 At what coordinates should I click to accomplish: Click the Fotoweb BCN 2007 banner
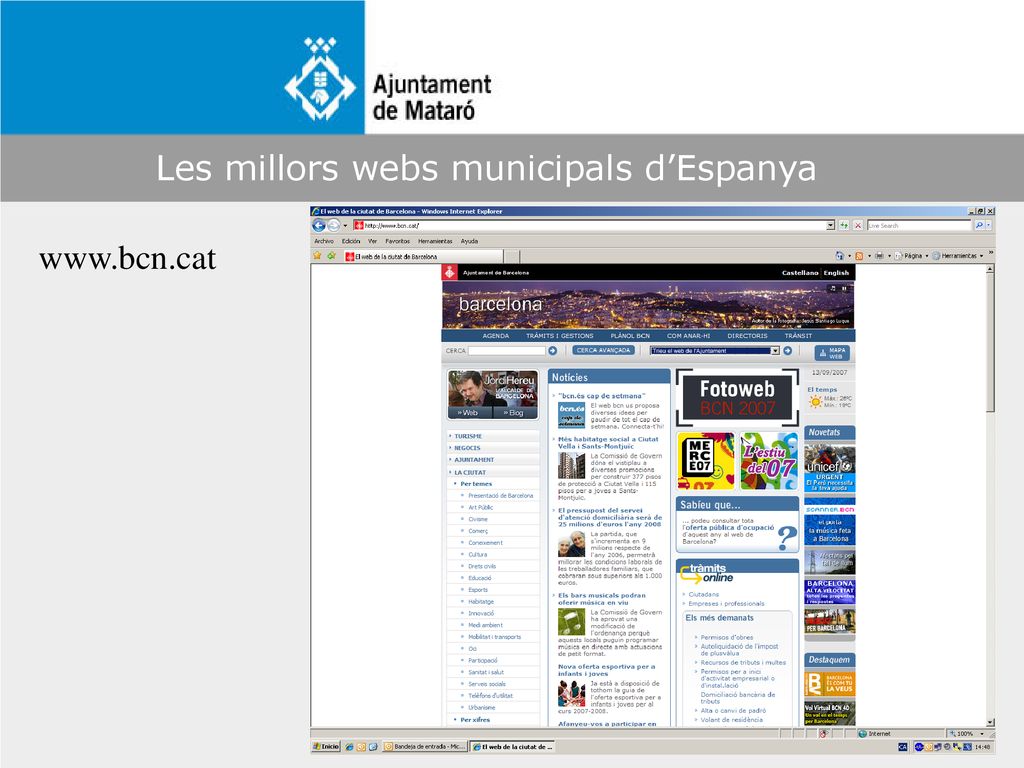pyautogui.click(x=737, y=398)
